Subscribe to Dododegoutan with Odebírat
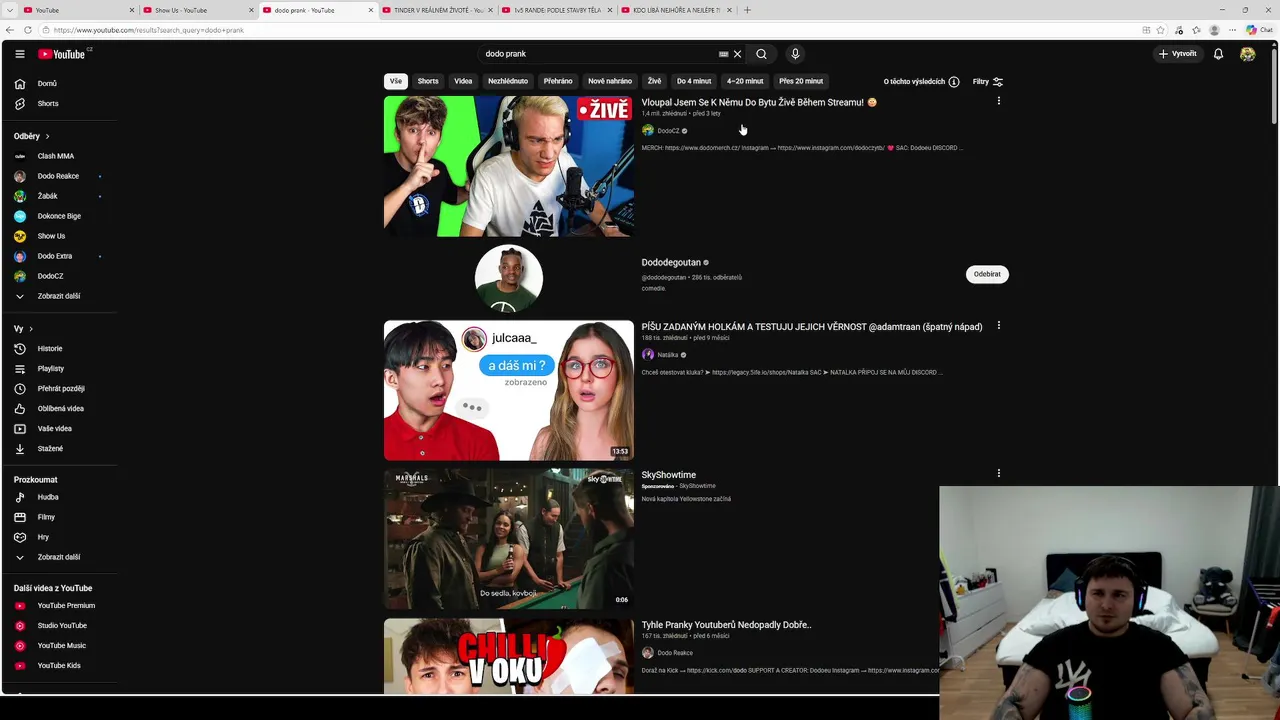This screenshot has height=720, width=1280. point(987,274)
